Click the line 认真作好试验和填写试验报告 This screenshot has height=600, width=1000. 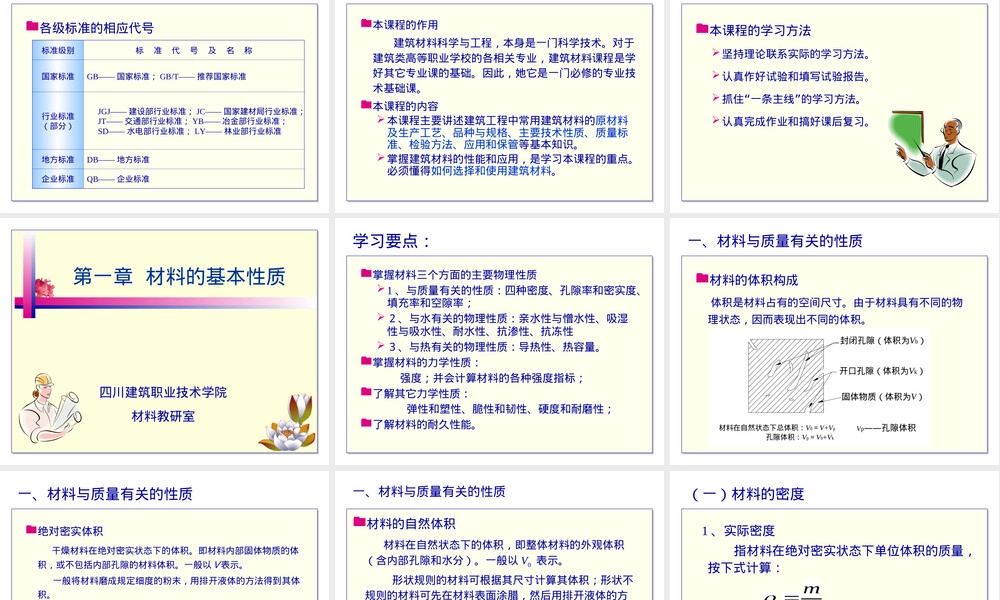796,77
